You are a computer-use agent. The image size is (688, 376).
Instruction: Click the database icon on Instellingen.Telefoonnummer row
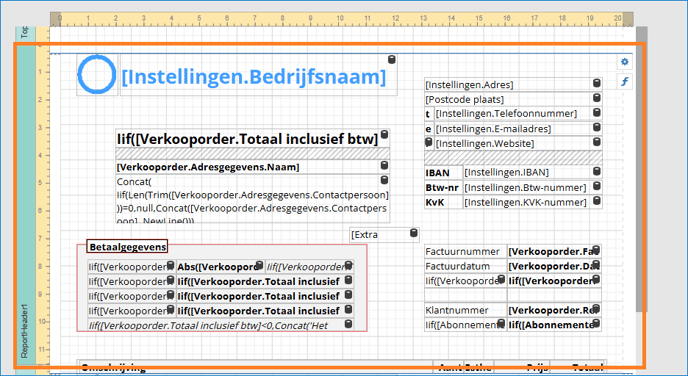[x=597, y=112]
